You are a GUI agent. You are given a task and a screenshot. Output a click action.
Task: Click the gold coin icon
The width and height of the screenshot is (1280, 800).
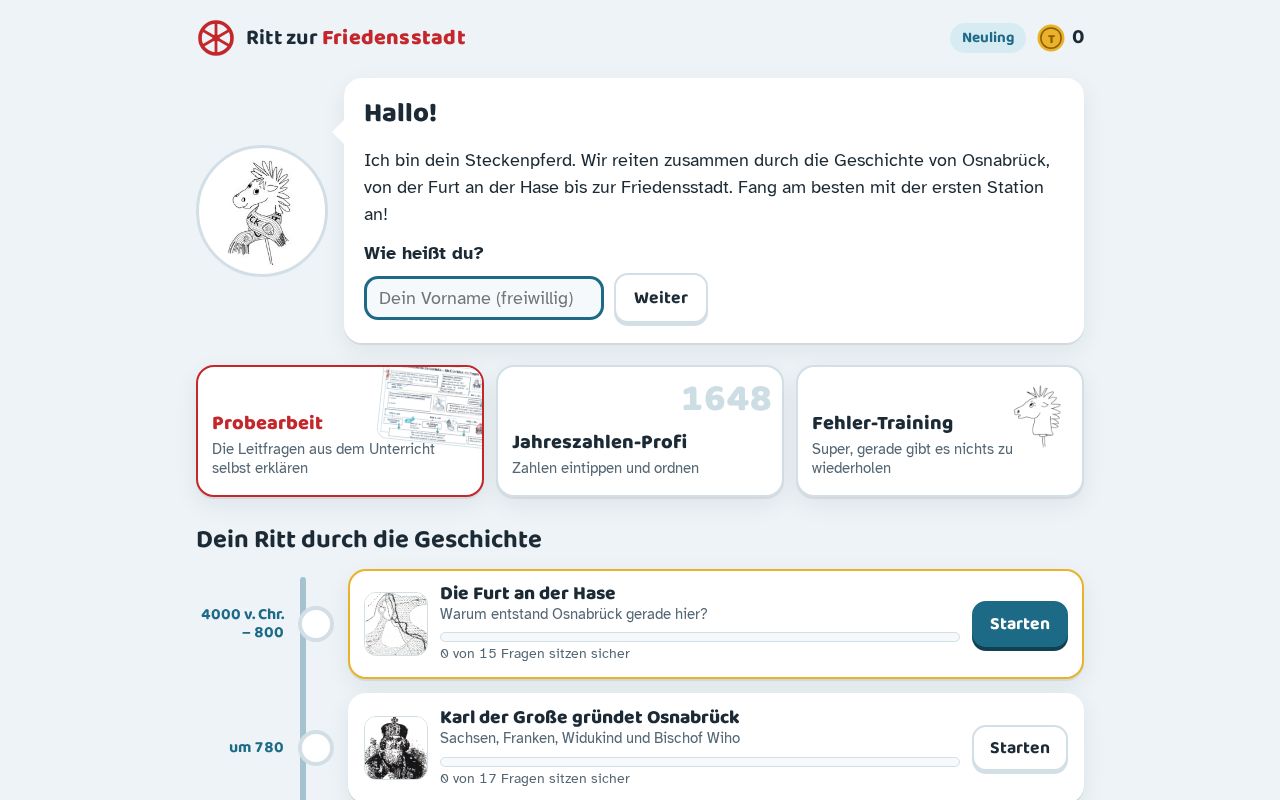[1051, 38]
